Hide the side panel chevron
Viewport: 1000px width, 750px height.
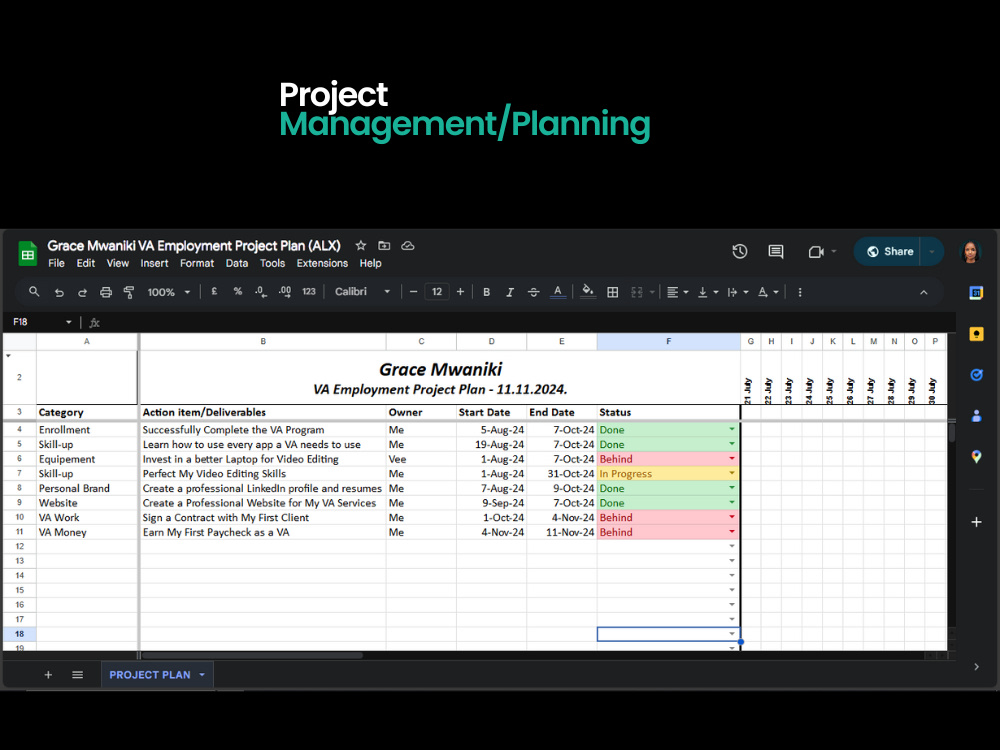[976, 666]
